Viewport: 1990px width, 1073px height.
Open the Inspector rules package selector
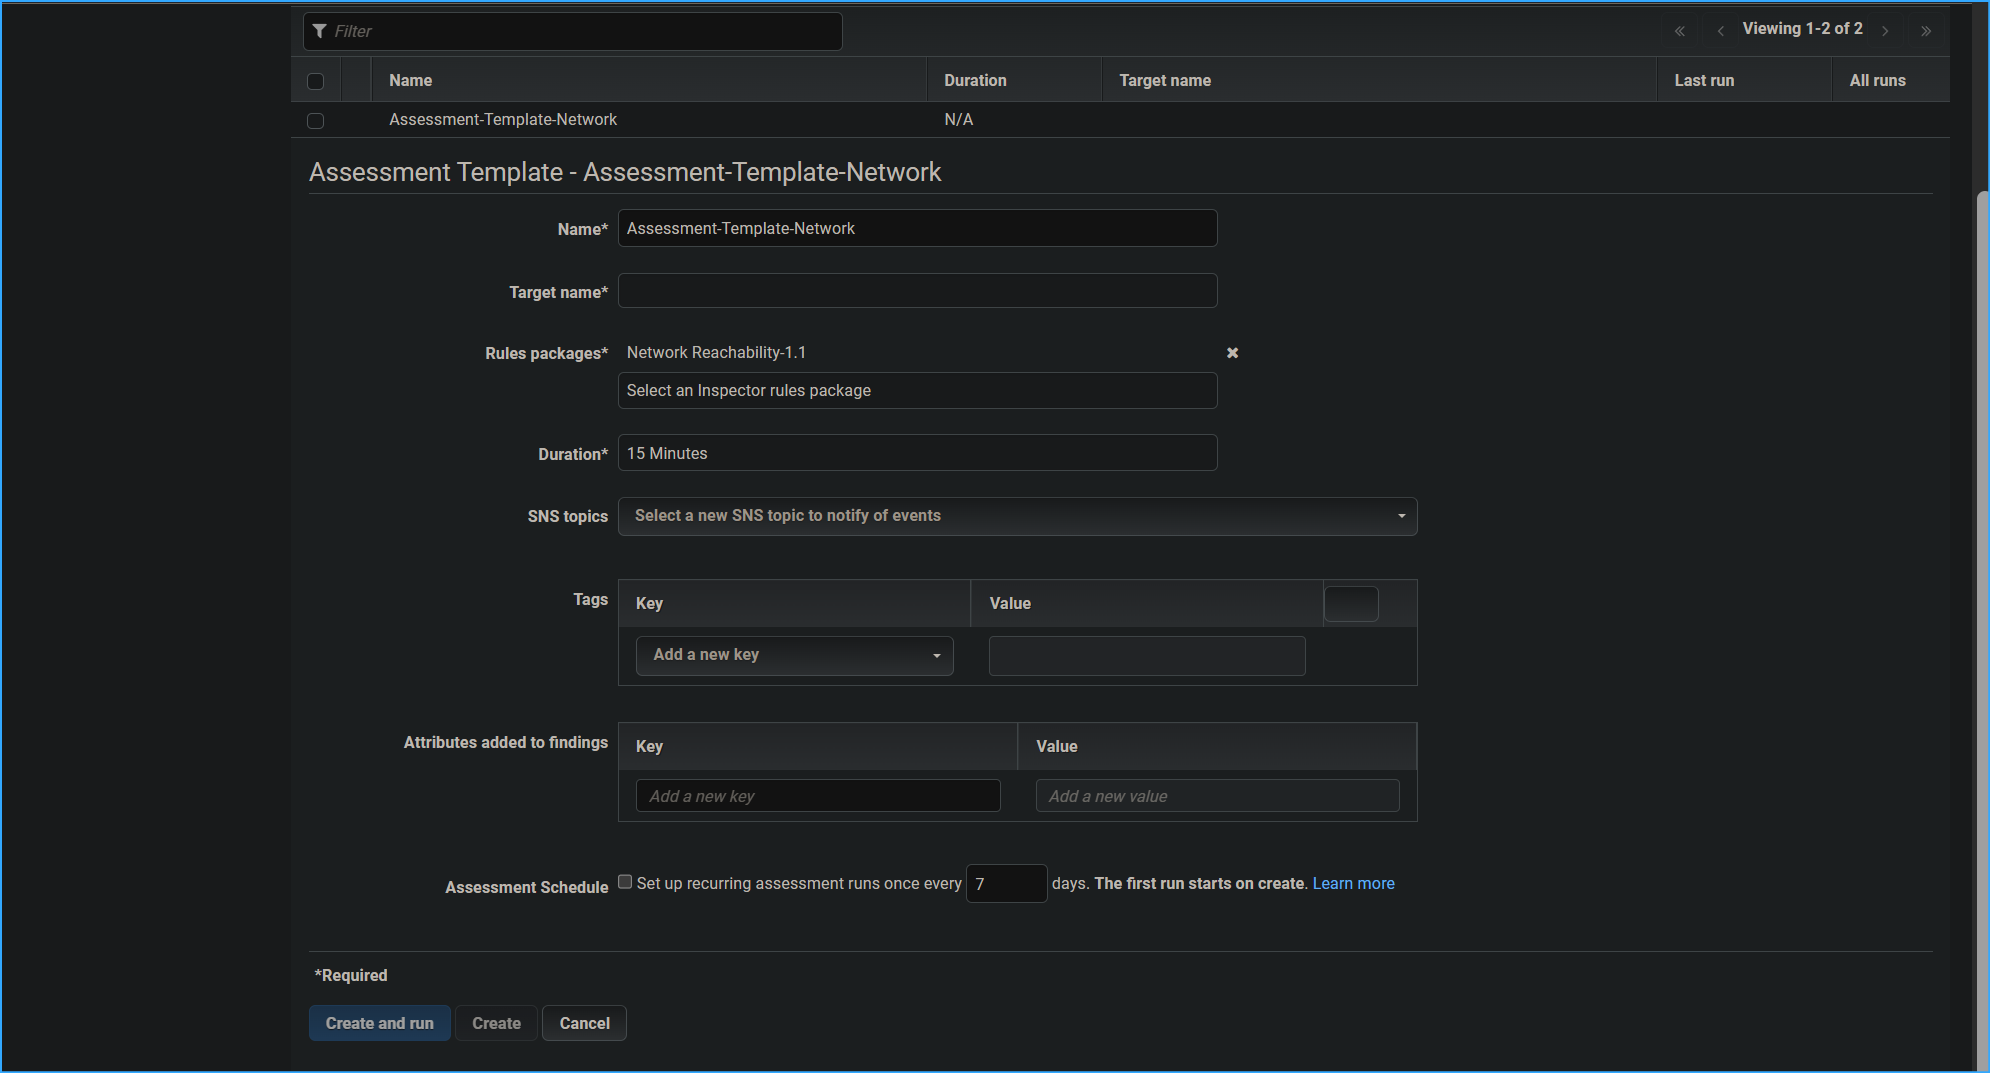pyautogui.click(x=917, y=391)
